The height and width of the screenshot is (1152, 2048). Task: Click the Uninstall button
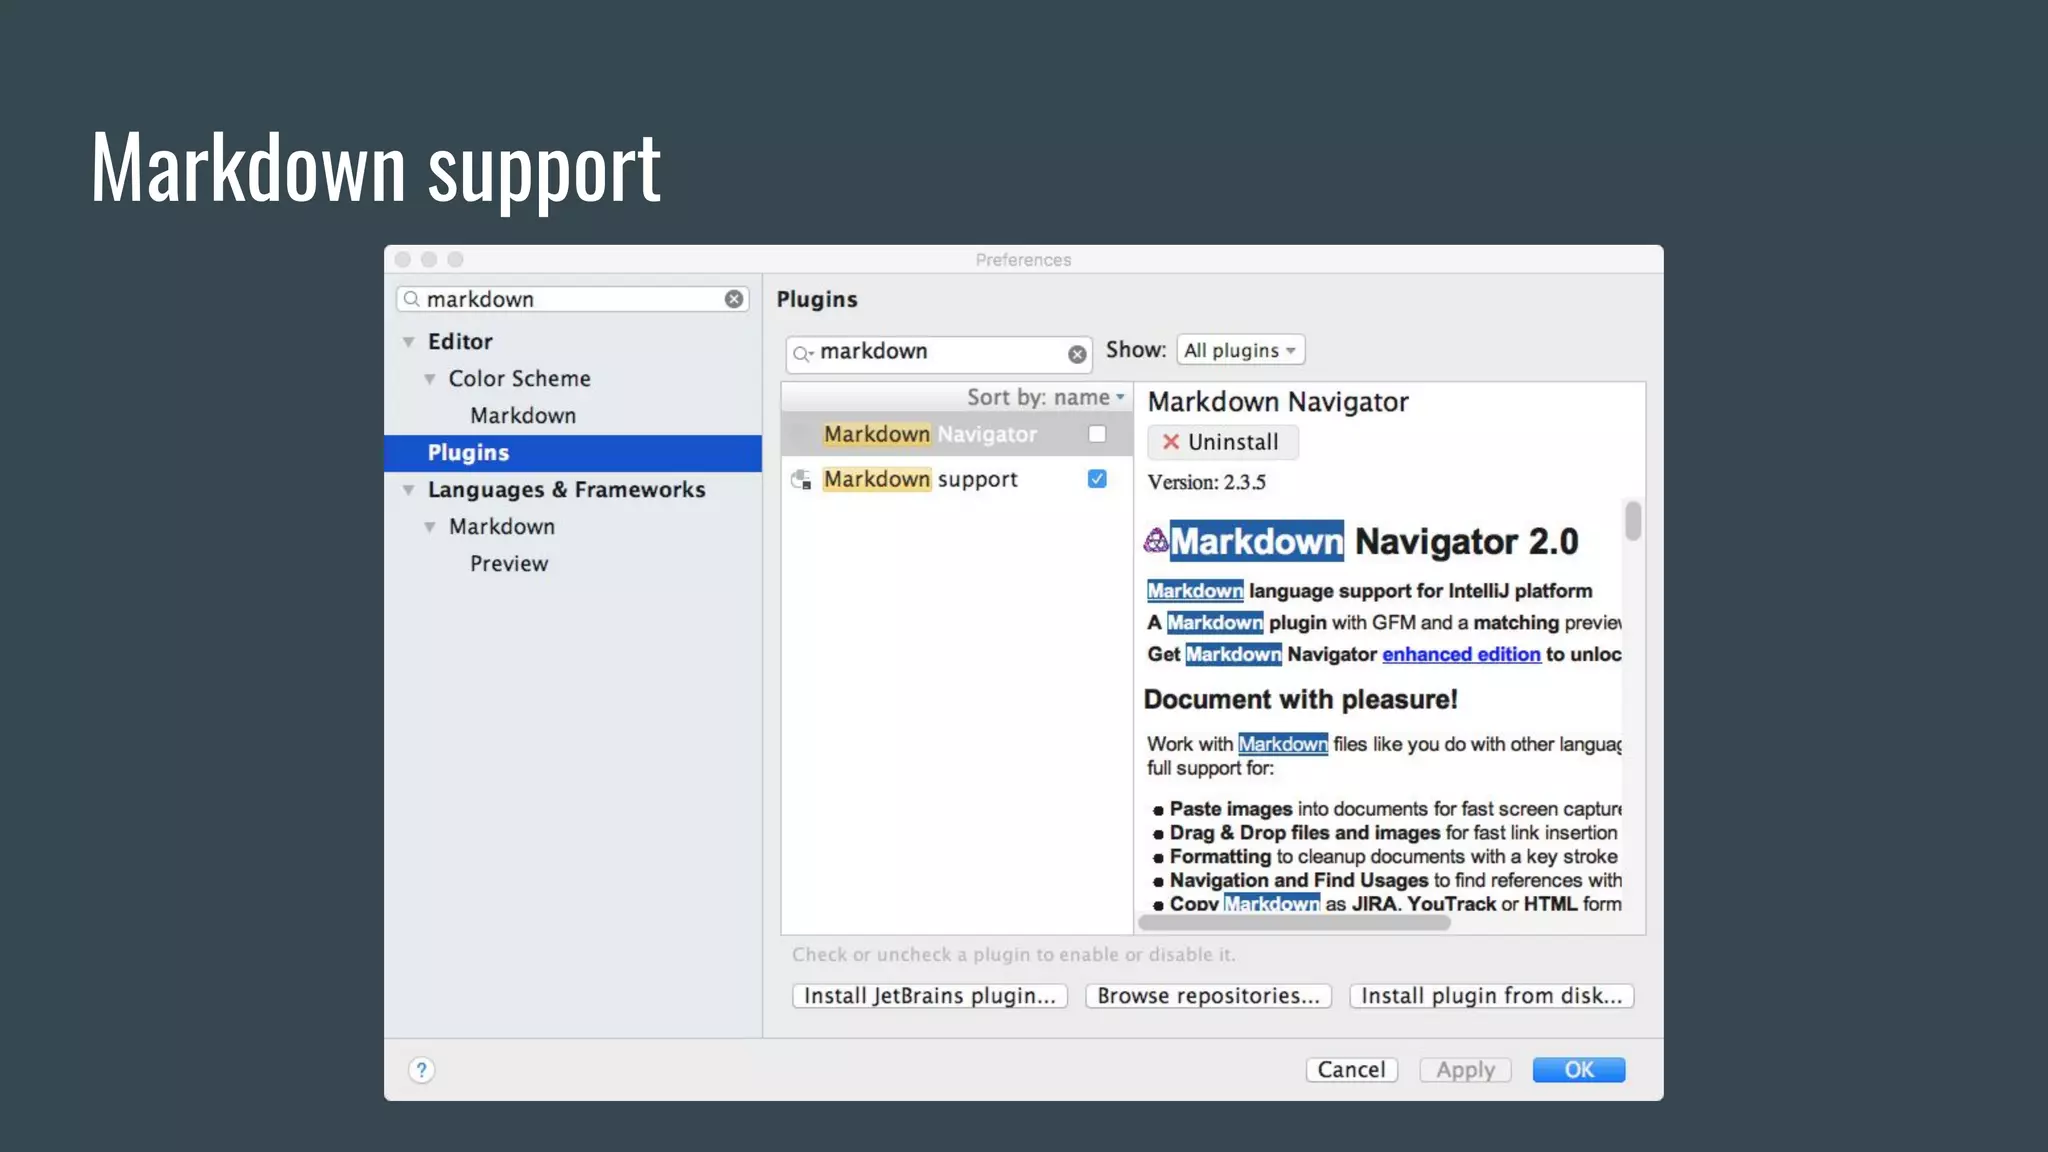1222,442
